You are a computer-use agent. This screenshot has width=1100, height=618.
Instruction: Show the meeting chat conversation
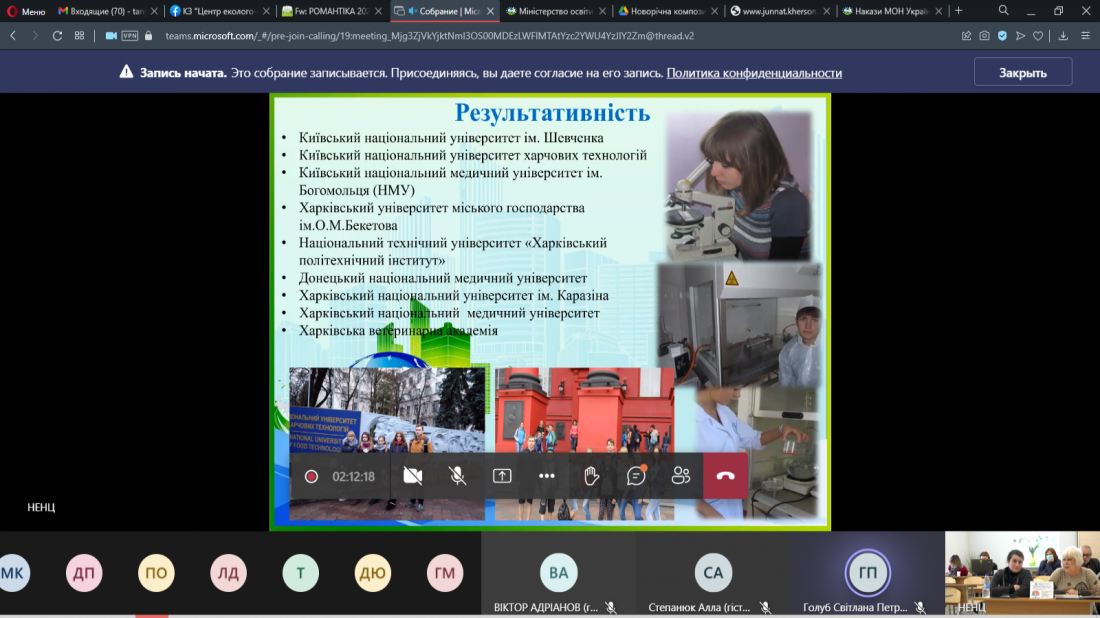pyautogui.click(x=636, y=476)
